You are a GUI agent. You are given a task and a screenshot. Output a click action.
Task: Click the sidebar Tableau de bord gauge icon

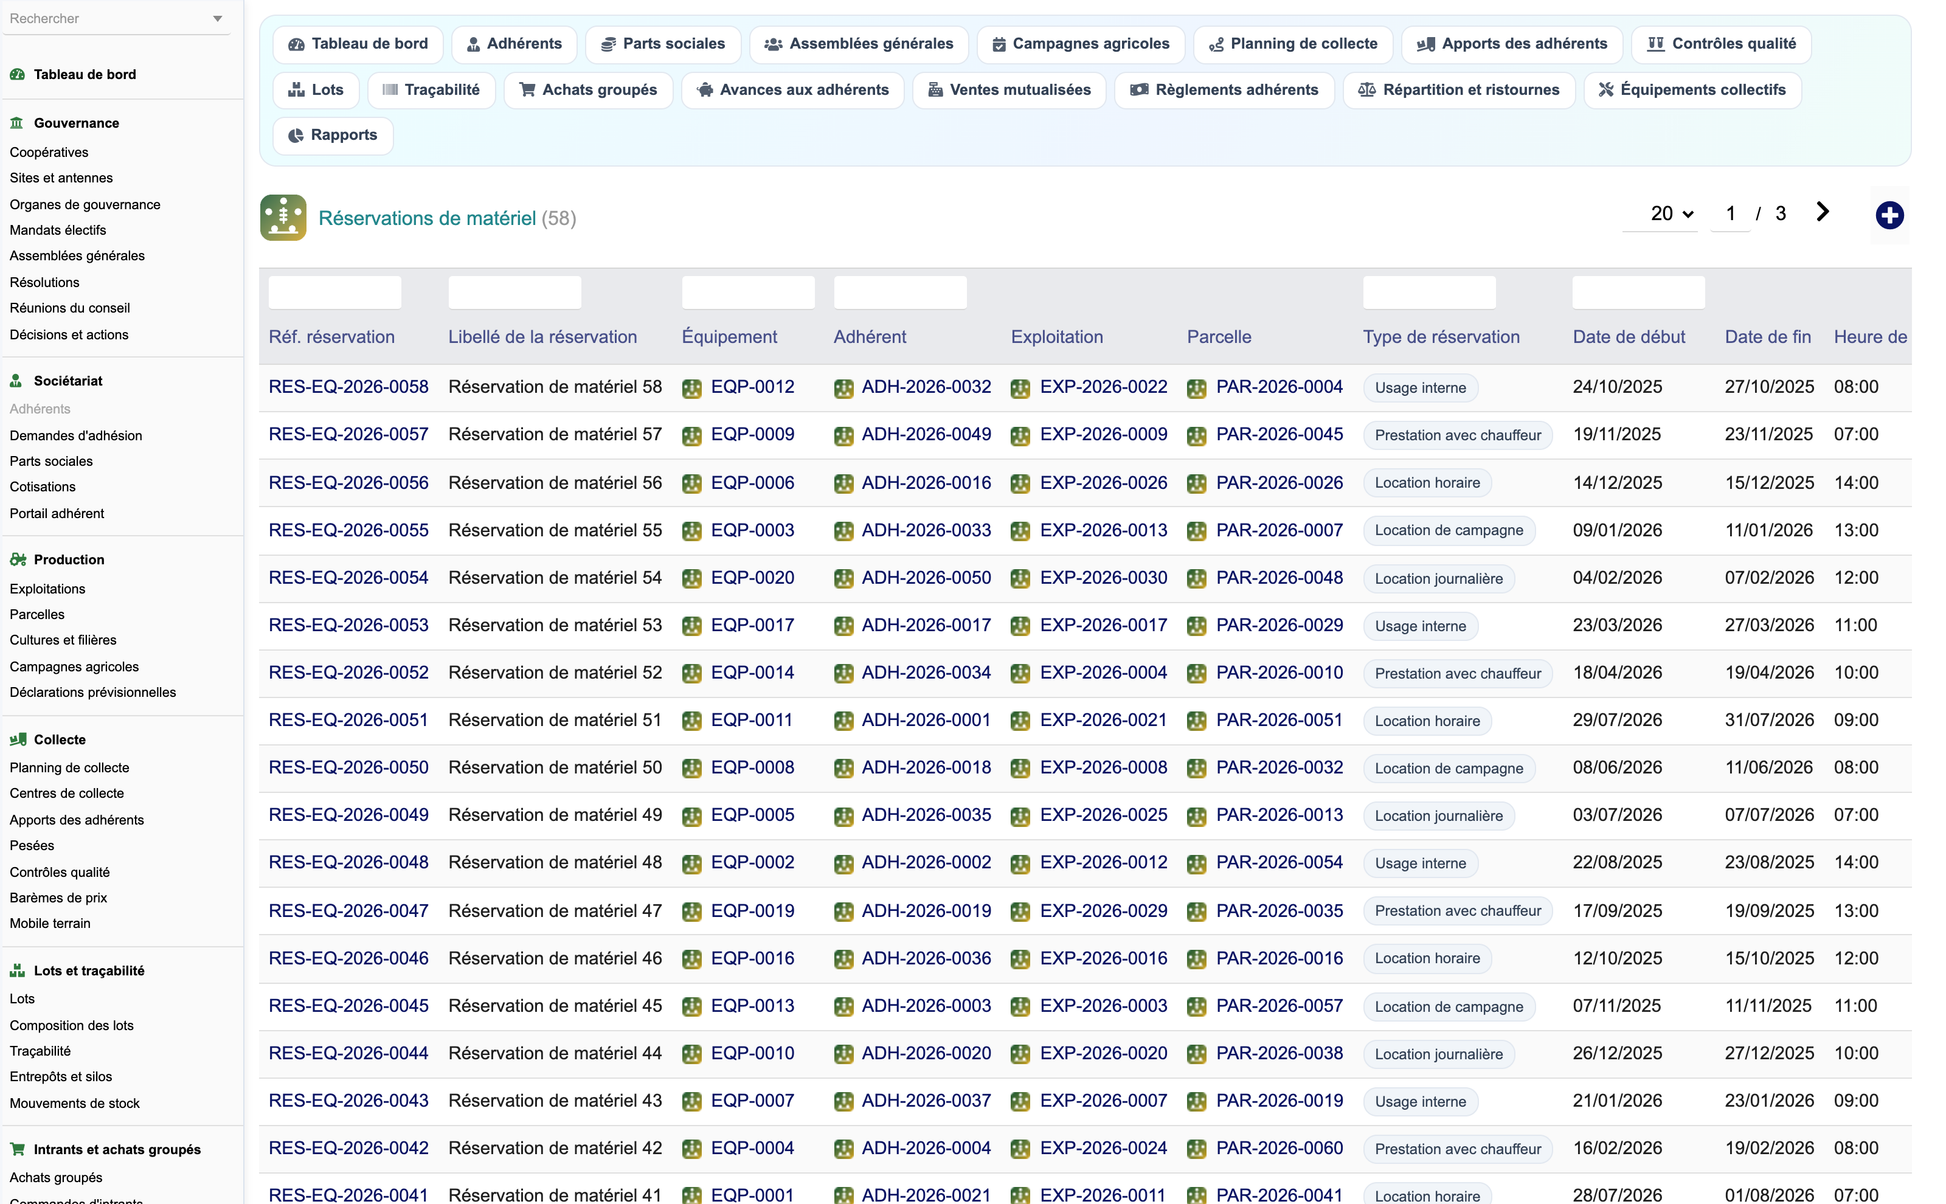tap(17, 74)
